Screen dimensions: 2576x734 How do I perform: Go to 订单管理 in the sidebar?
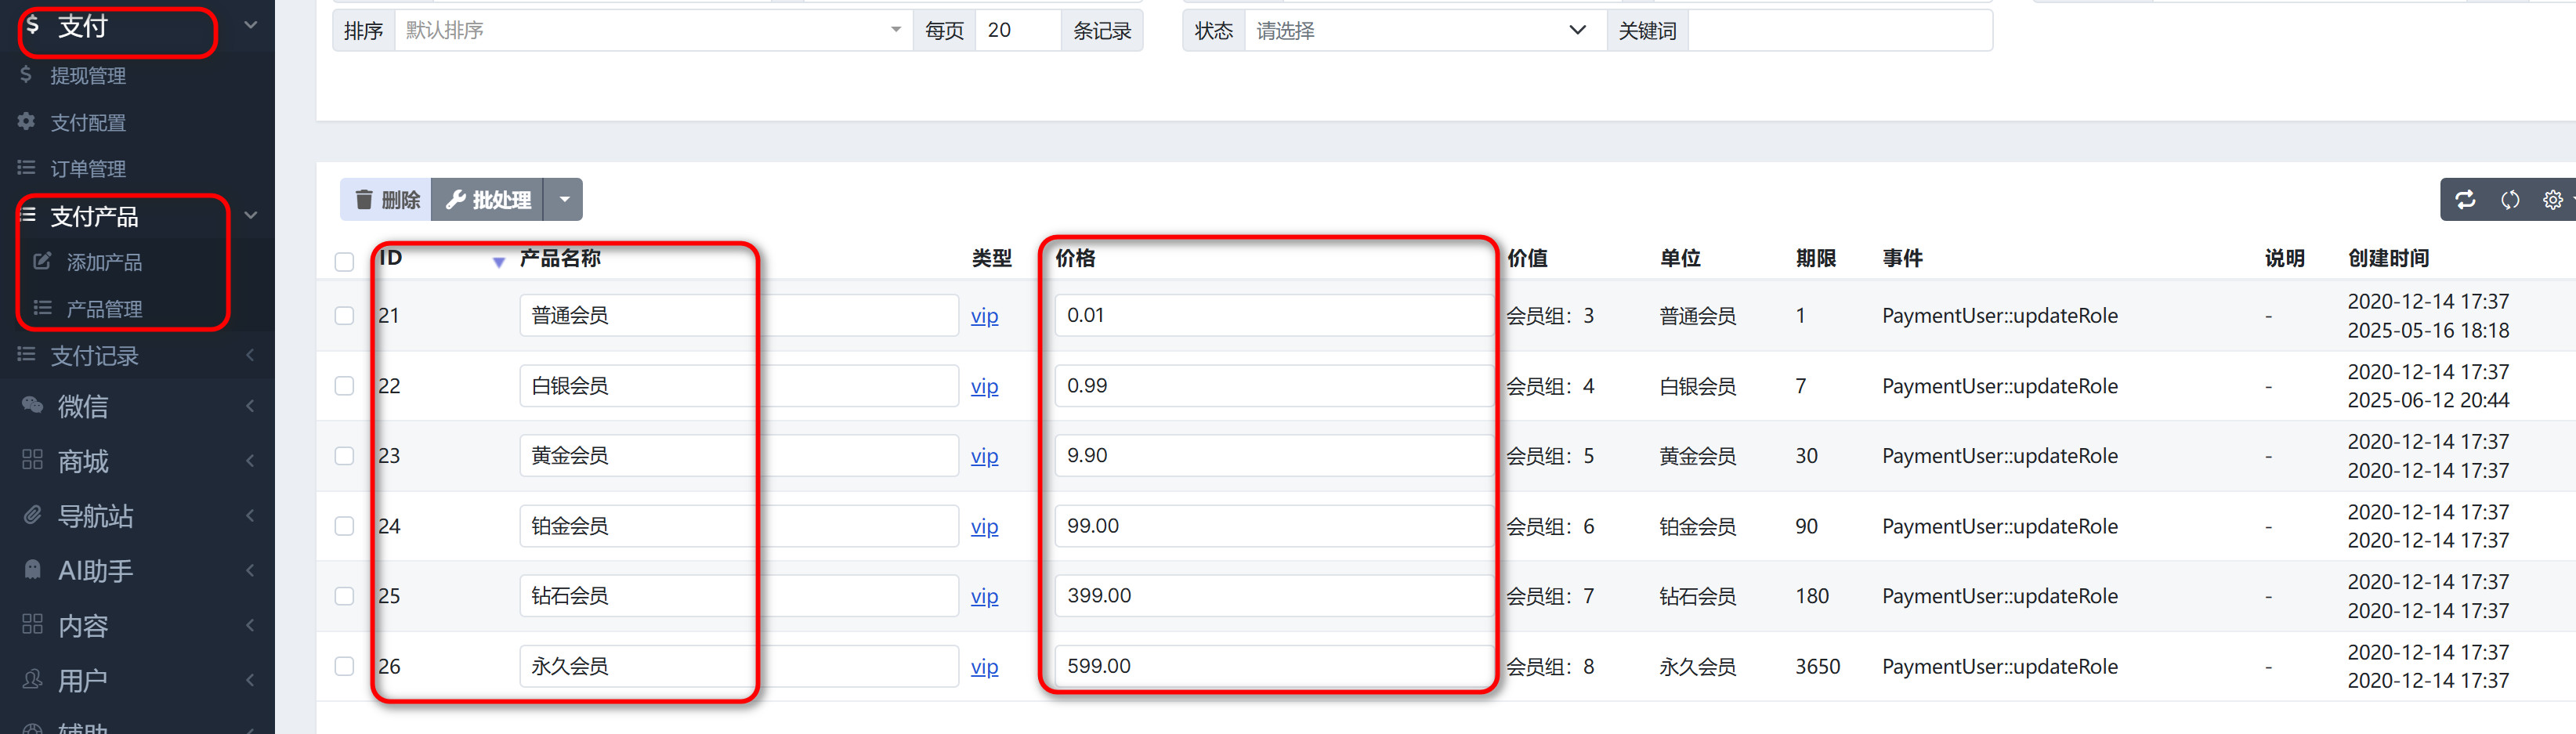click(x=88, y=168)
